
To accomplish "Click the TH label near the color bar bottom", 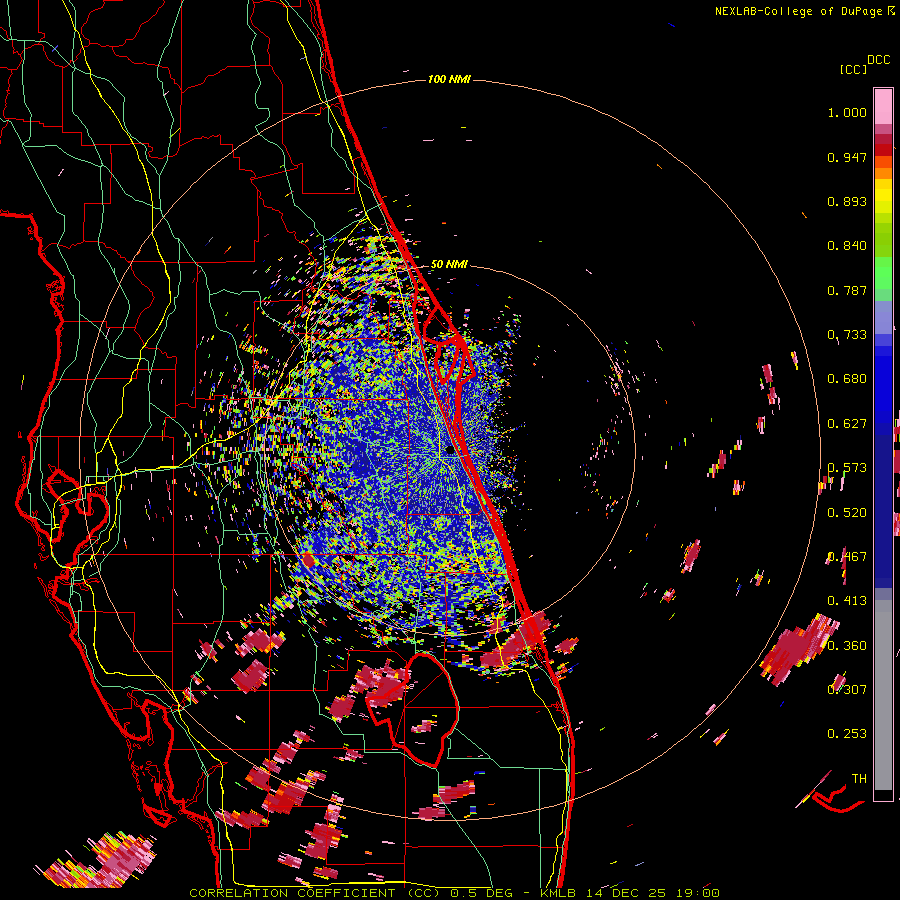I will click(x=859, y=779).
